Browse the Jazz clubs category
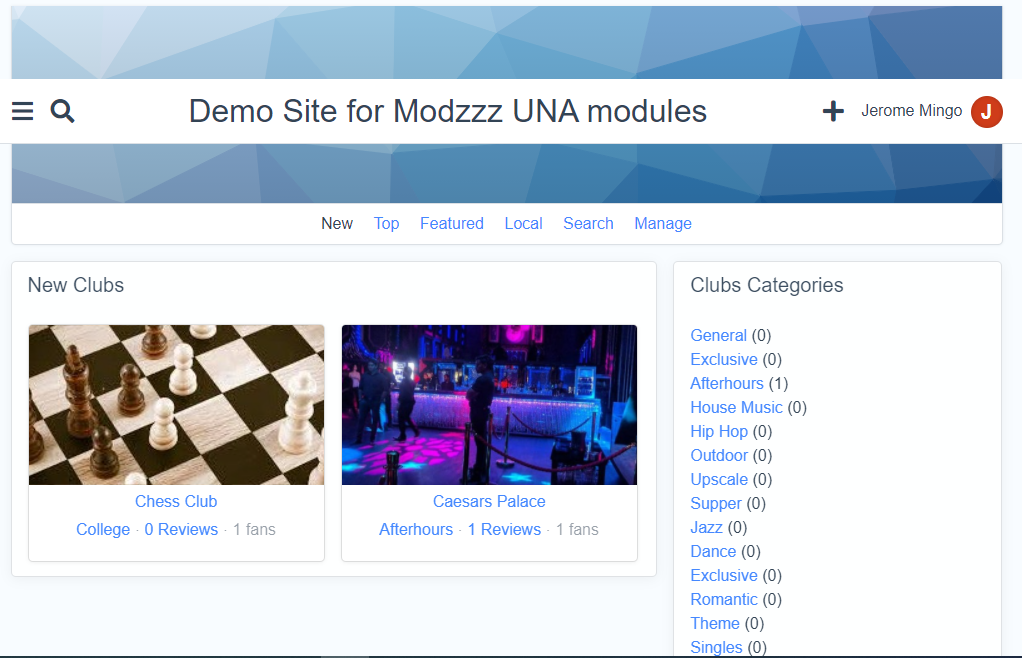Screen dimensions: 1022x658 [706, 527]
